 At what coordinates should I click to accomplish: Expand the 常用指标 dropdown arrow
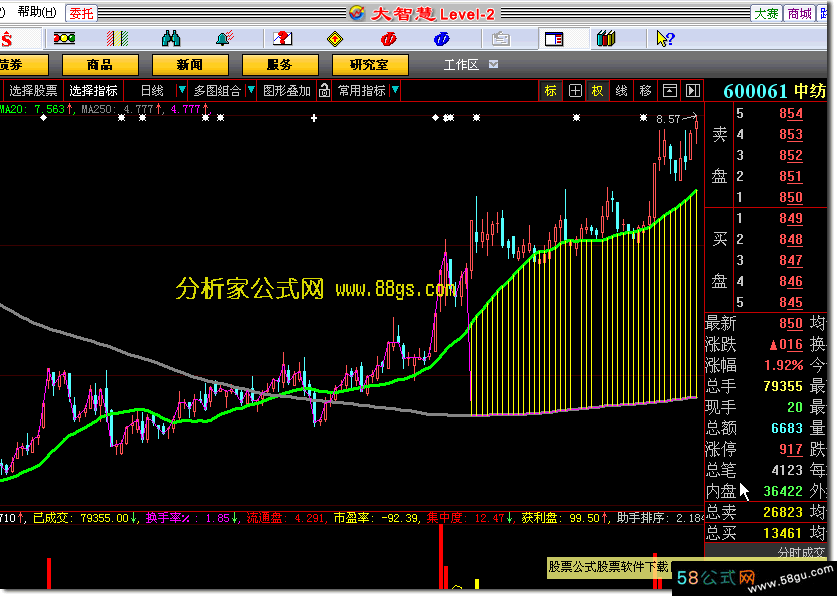(396, 90)
